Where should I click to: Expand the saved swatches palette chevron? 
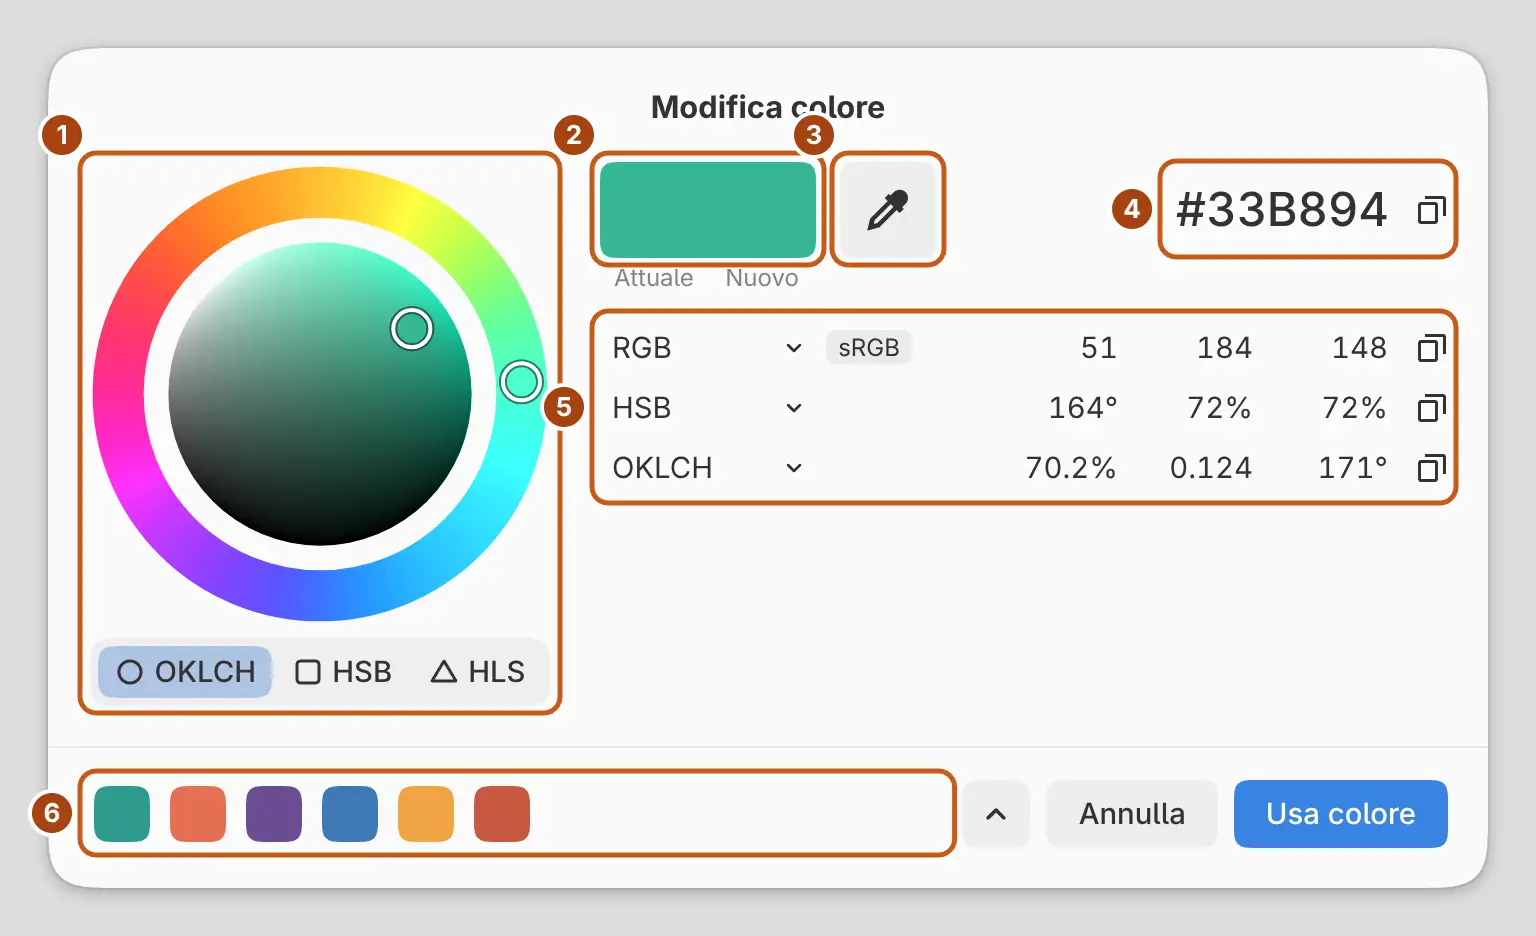996,814
